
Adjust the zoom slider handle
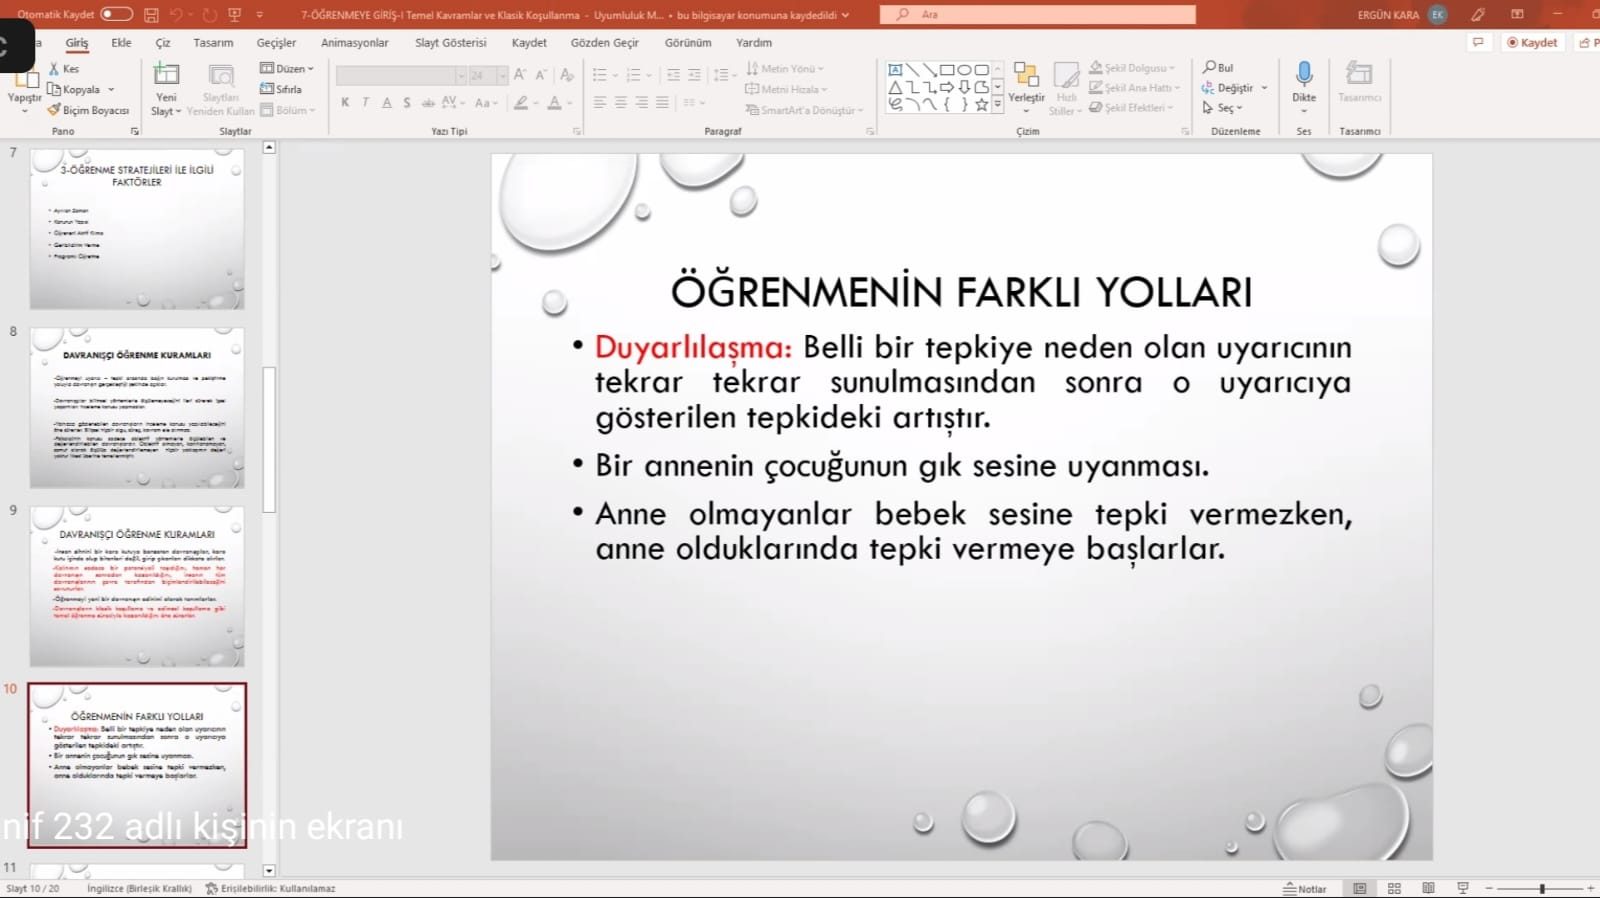point(1541,888)
